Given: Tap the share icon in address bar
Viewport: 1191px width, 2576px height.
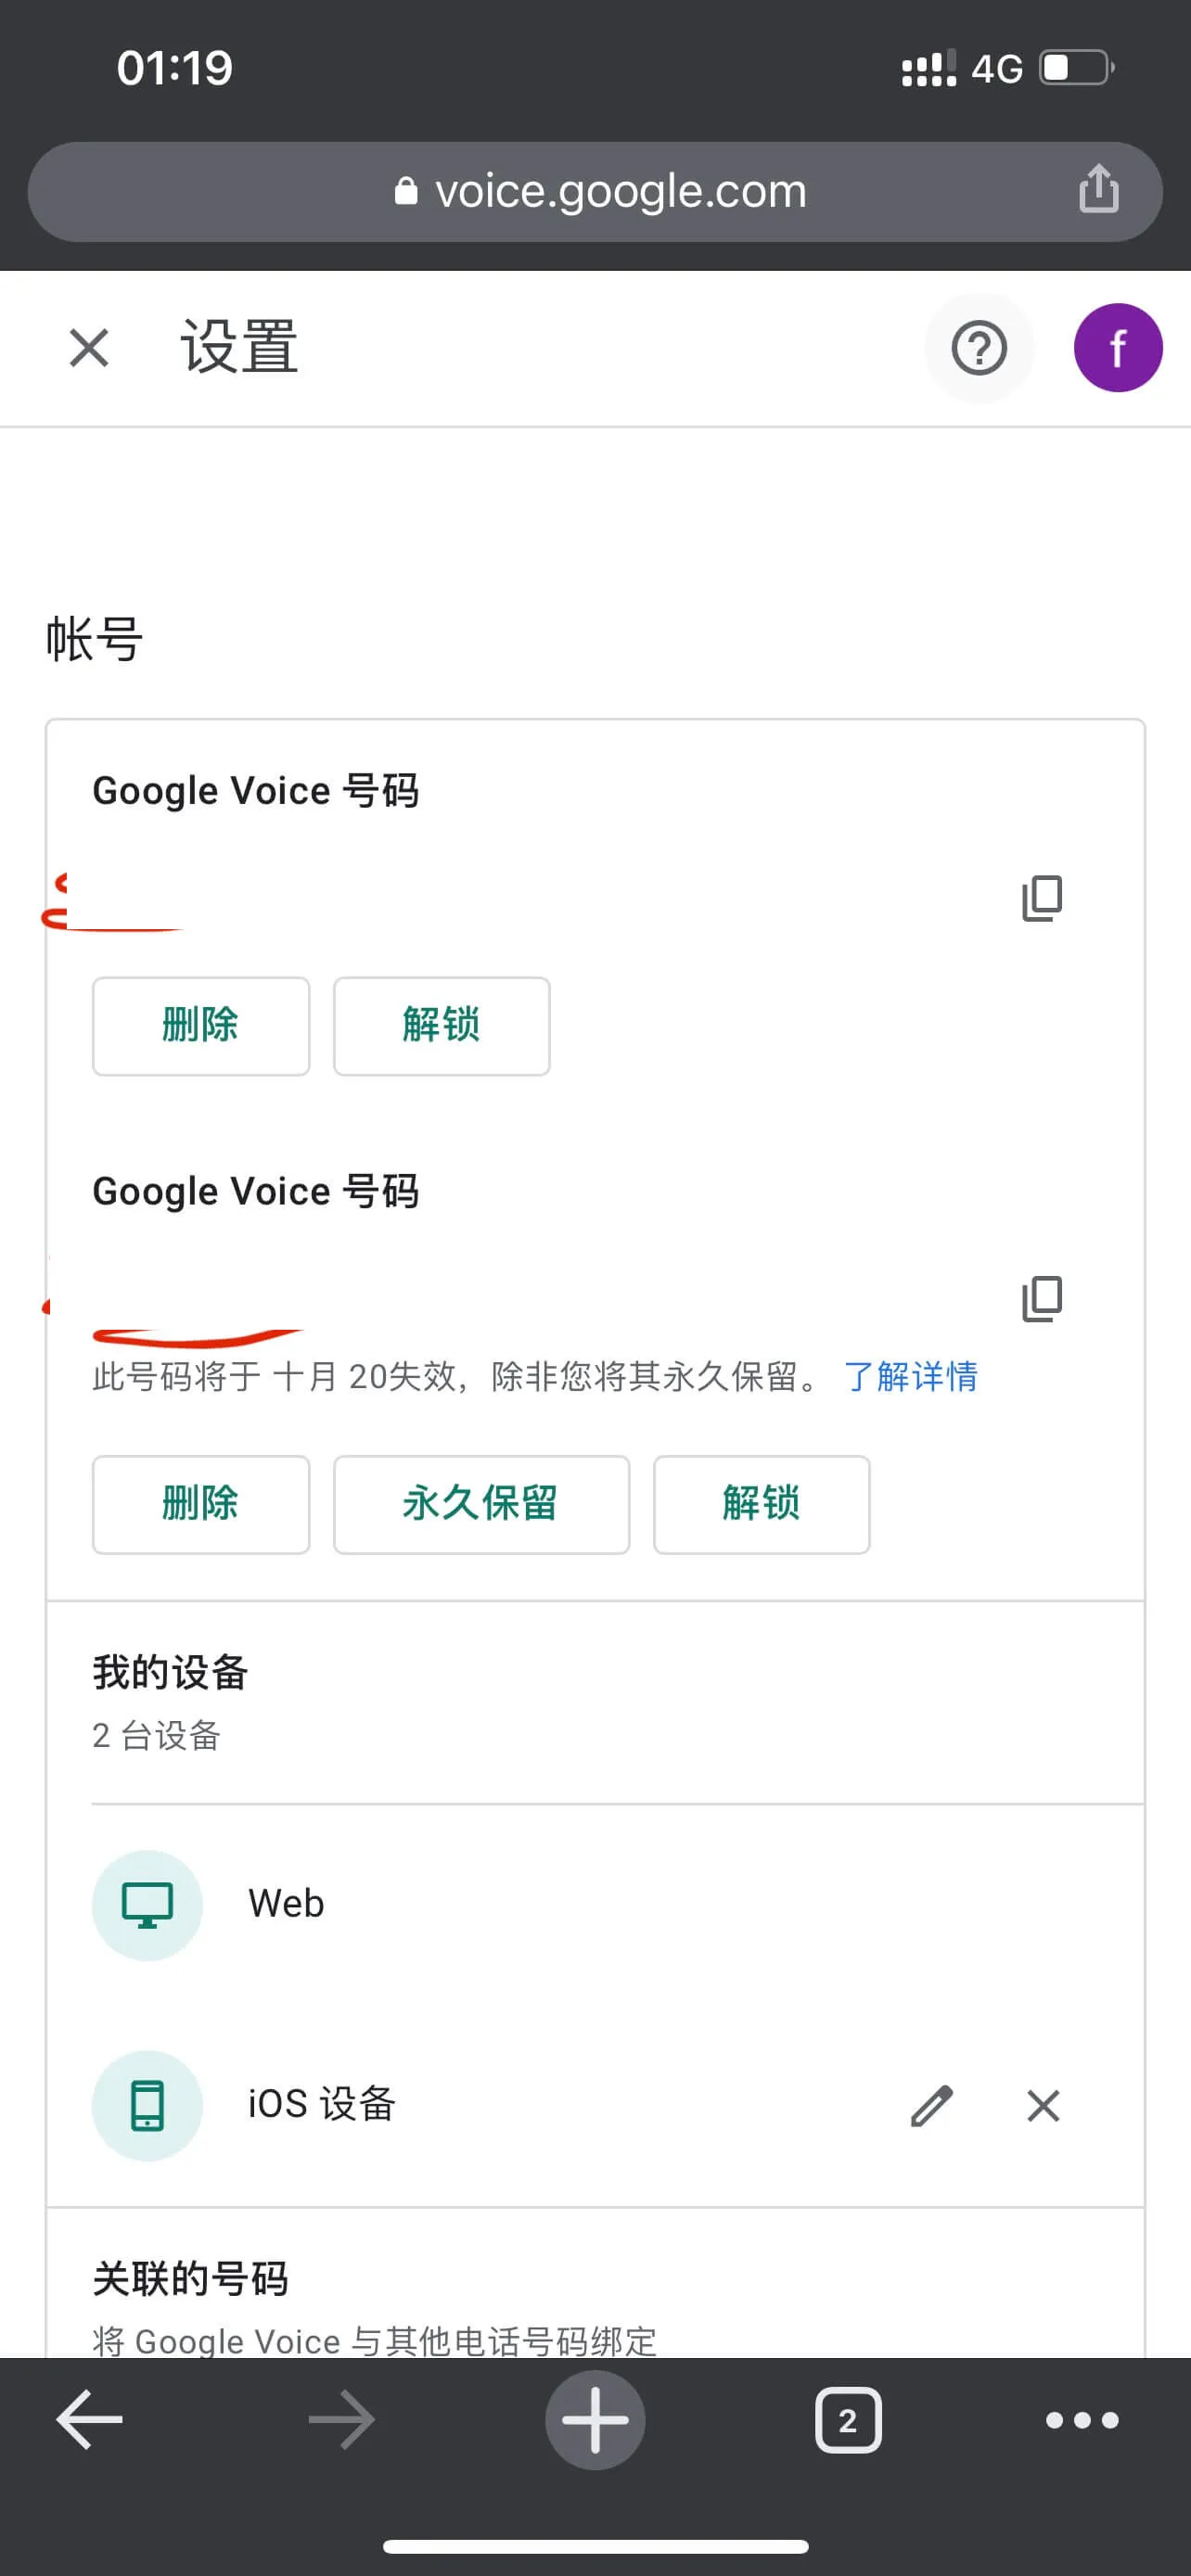Looking at the screenshot, I should click(1098, 189).
